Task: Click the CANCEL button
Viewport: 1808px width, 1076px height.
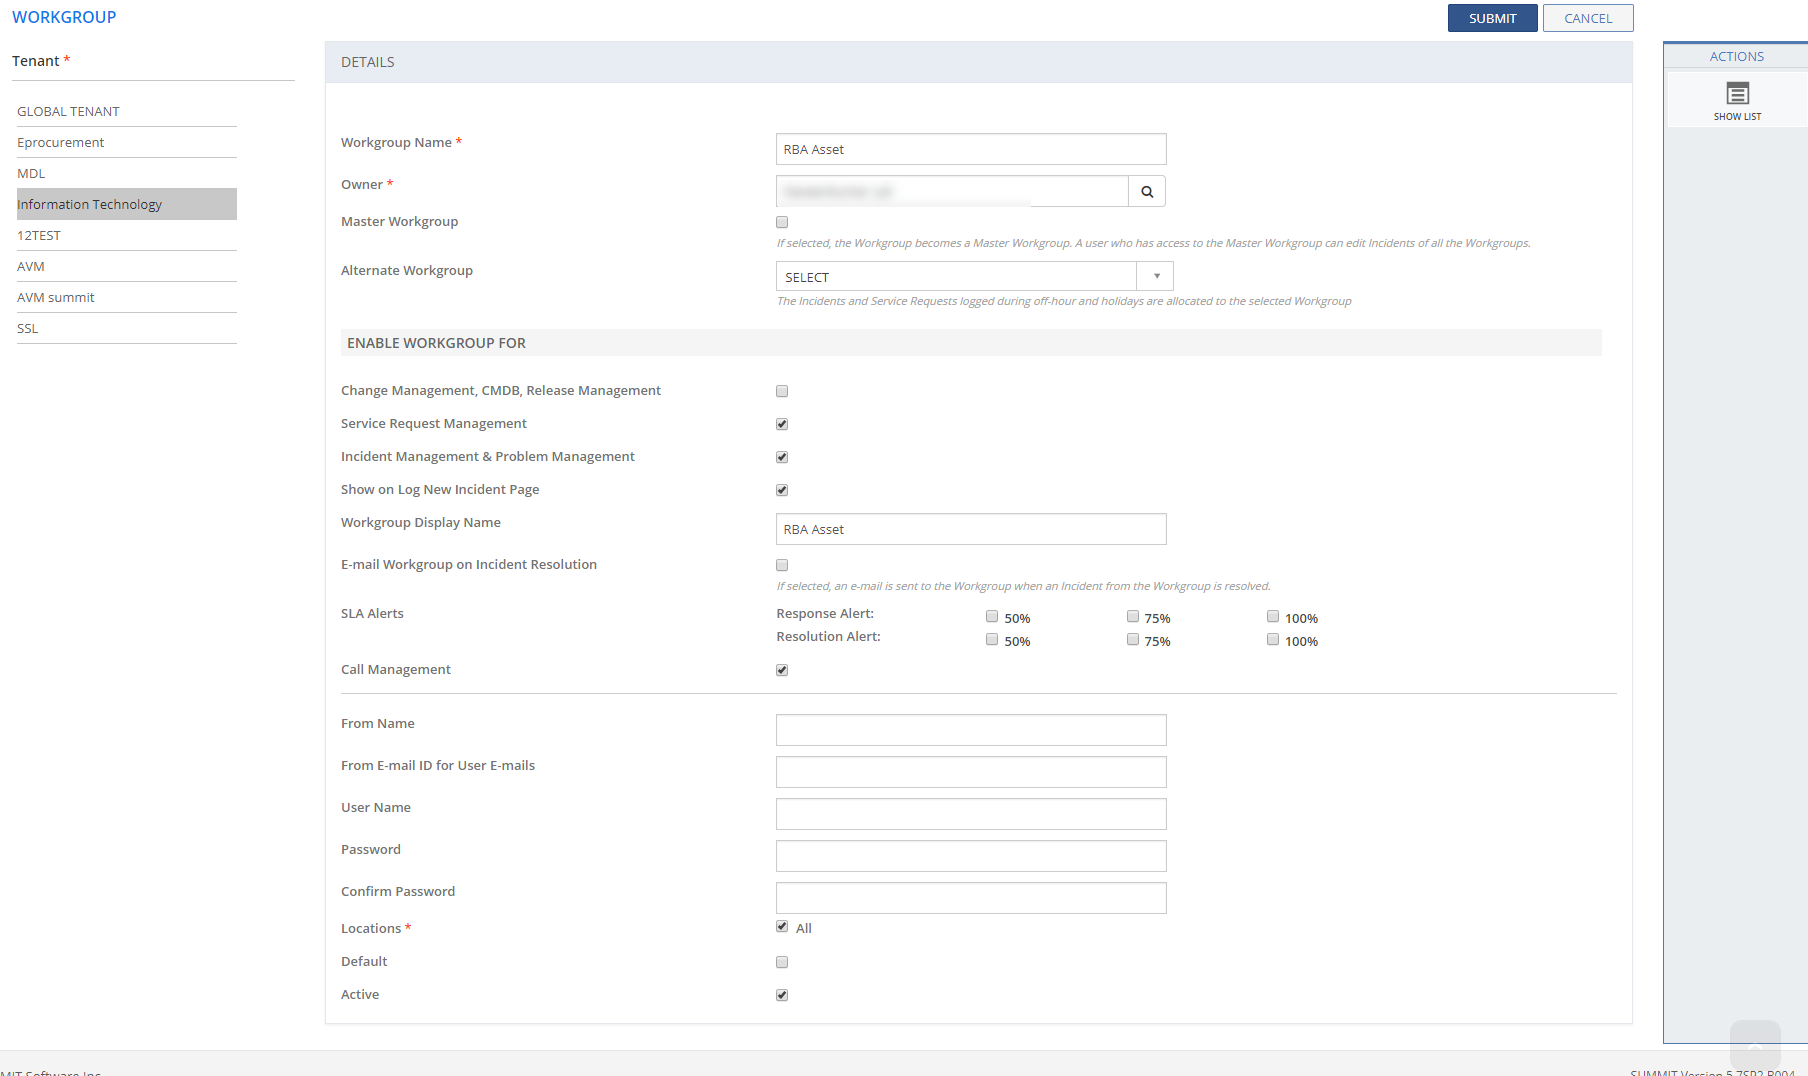Action: (1587, 18)
